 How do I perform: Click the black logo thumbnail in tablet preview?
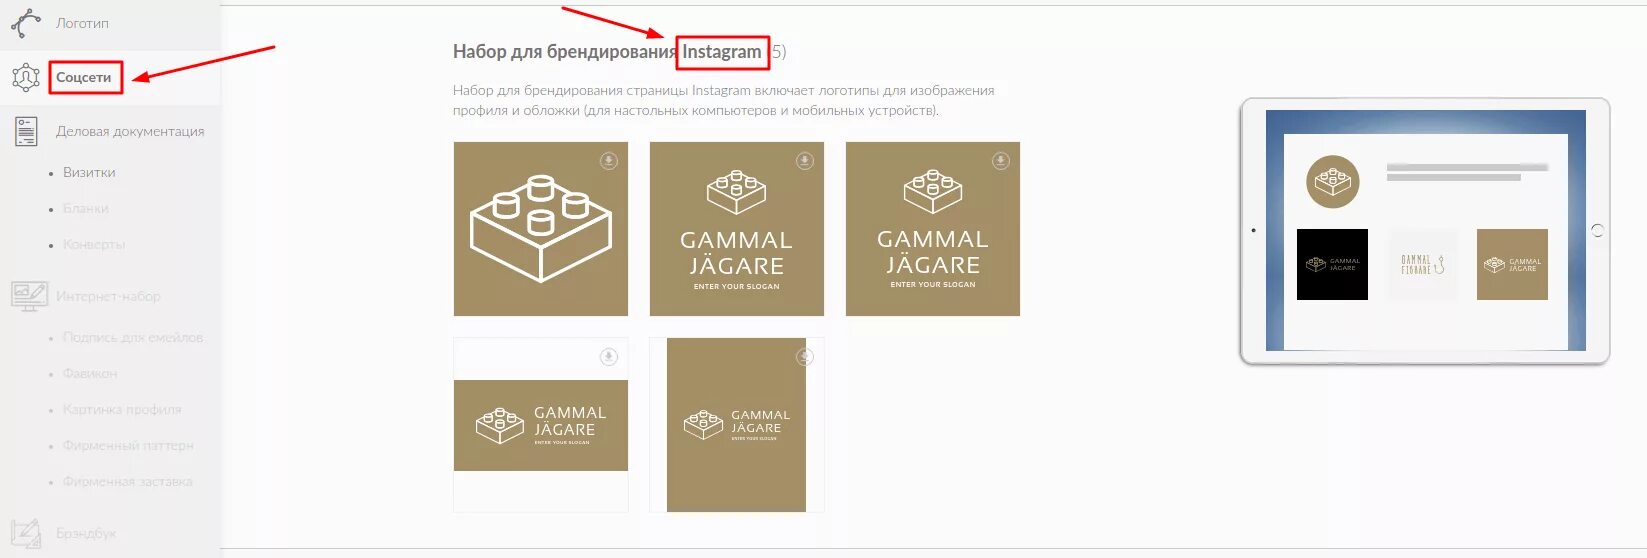pyautogui.click(x=1332, y=264)
